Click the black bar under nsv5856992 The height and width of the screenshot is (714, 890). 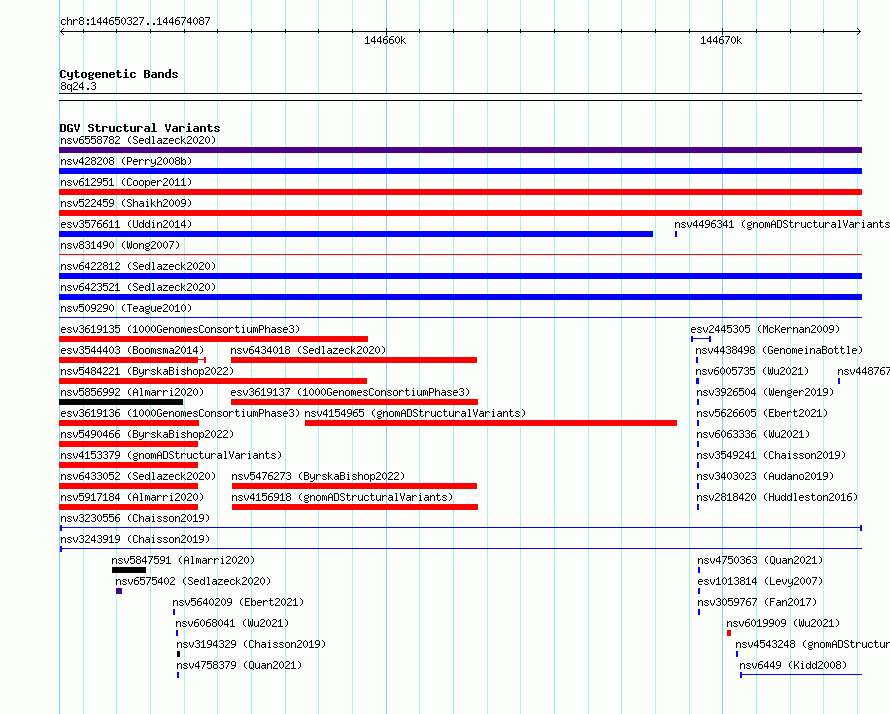121,402
